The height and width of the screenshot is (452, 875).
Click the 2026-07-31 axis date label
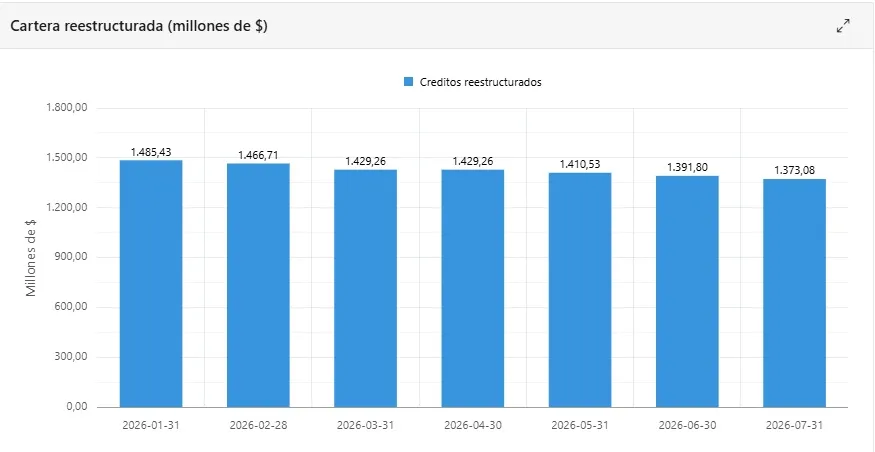(x=794, y=425)
